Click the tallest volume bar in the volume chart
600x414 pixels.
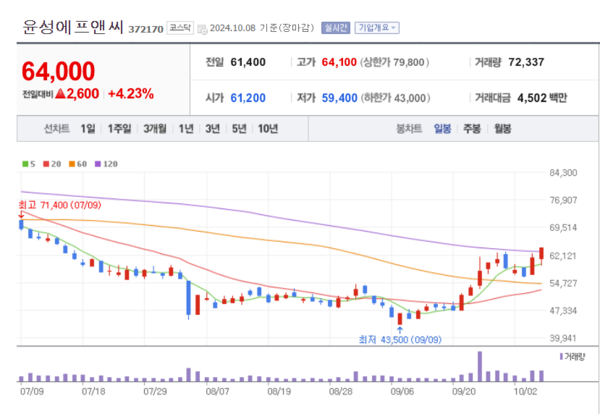[x=480, y=367]
